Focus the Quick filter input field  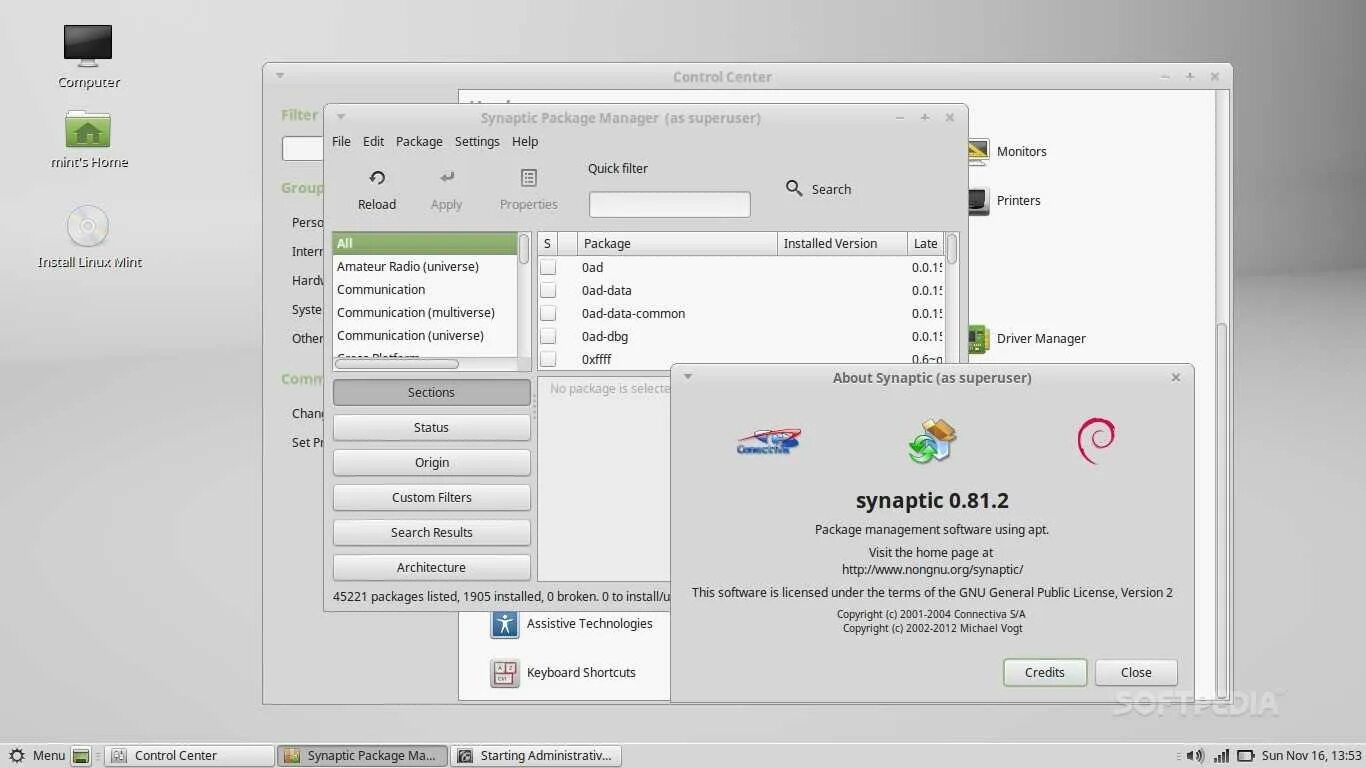(669, 204)
